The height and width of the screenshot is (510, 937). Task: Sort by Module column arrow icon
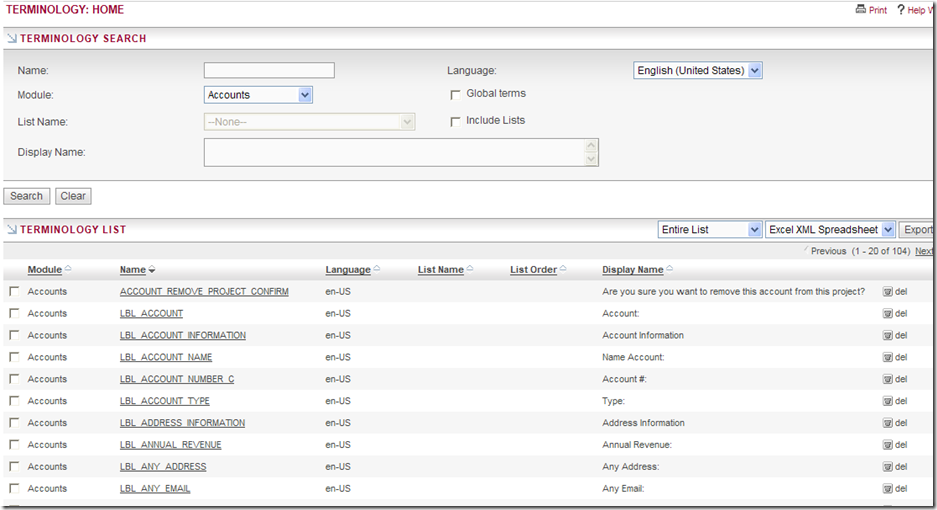coord(68,270)
